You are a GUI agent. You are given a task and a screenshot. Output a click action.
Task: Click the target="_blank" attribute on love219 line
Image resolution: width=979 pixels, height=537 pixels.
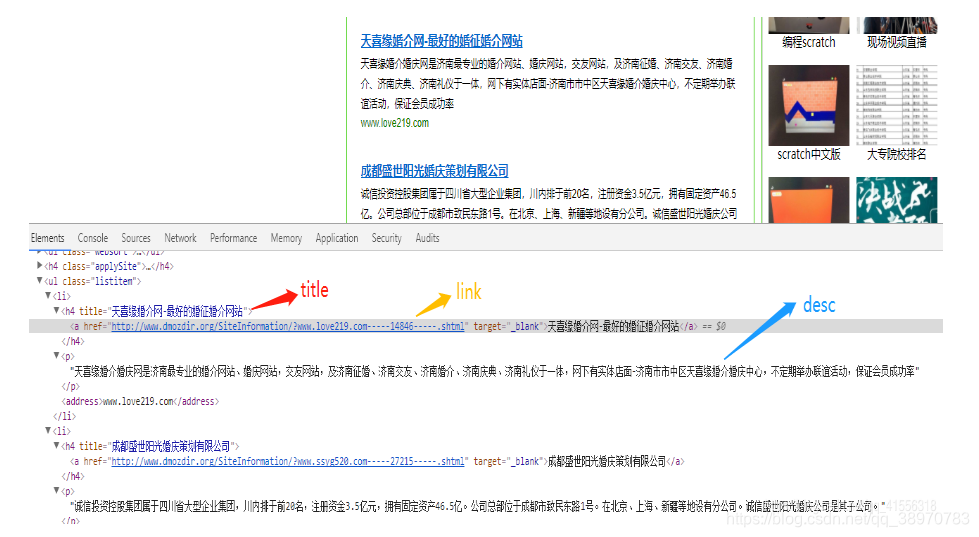pyautogui.click(x=506, y=327)
